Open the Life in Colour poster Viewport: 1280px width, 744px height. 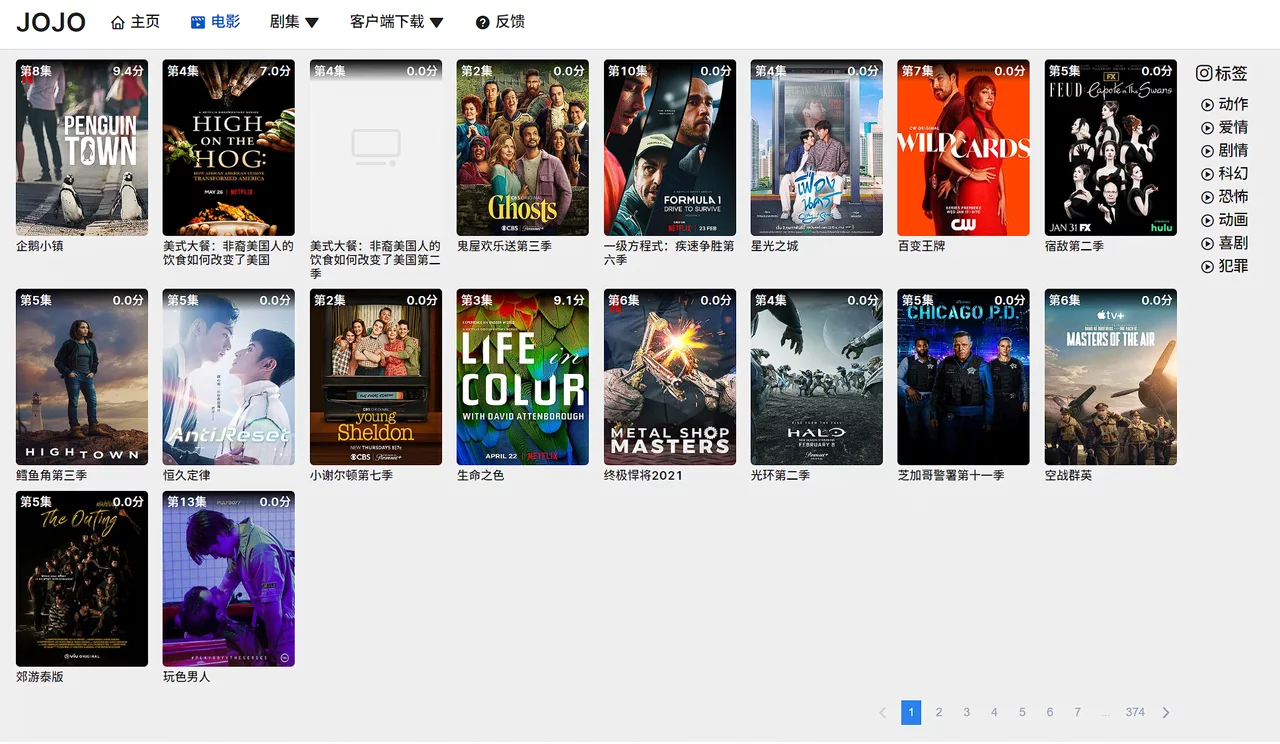[523, 377]
